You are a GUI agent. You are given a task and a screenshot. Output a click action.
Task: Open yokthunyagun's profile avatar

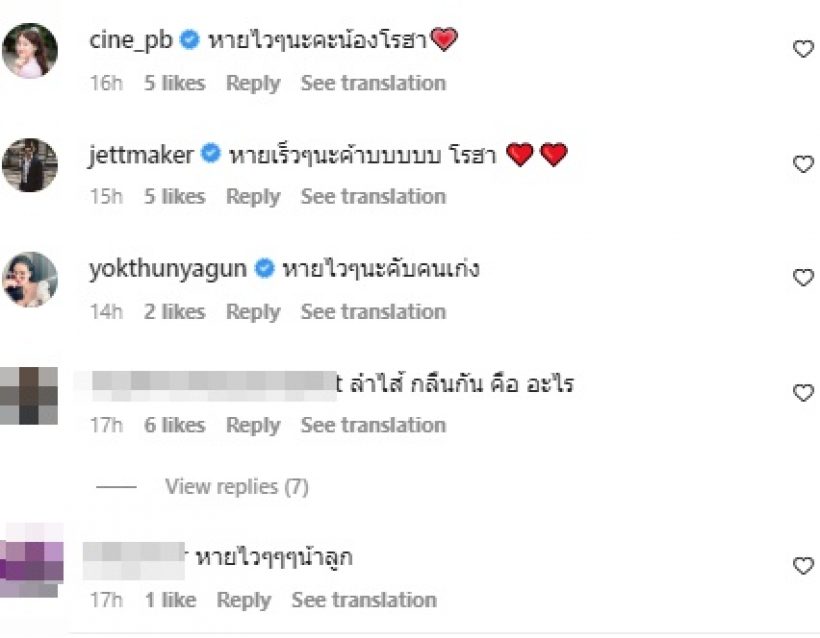point(31,279)
